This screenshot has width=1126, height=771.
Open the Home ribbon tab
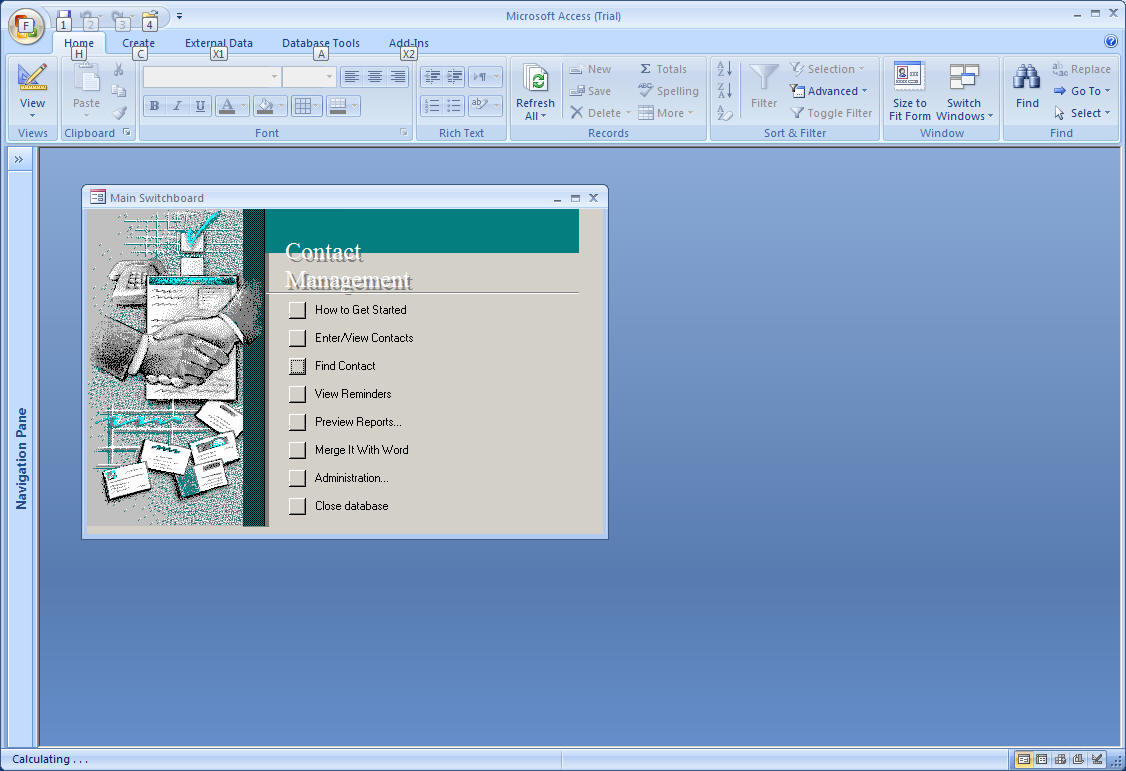79,43
